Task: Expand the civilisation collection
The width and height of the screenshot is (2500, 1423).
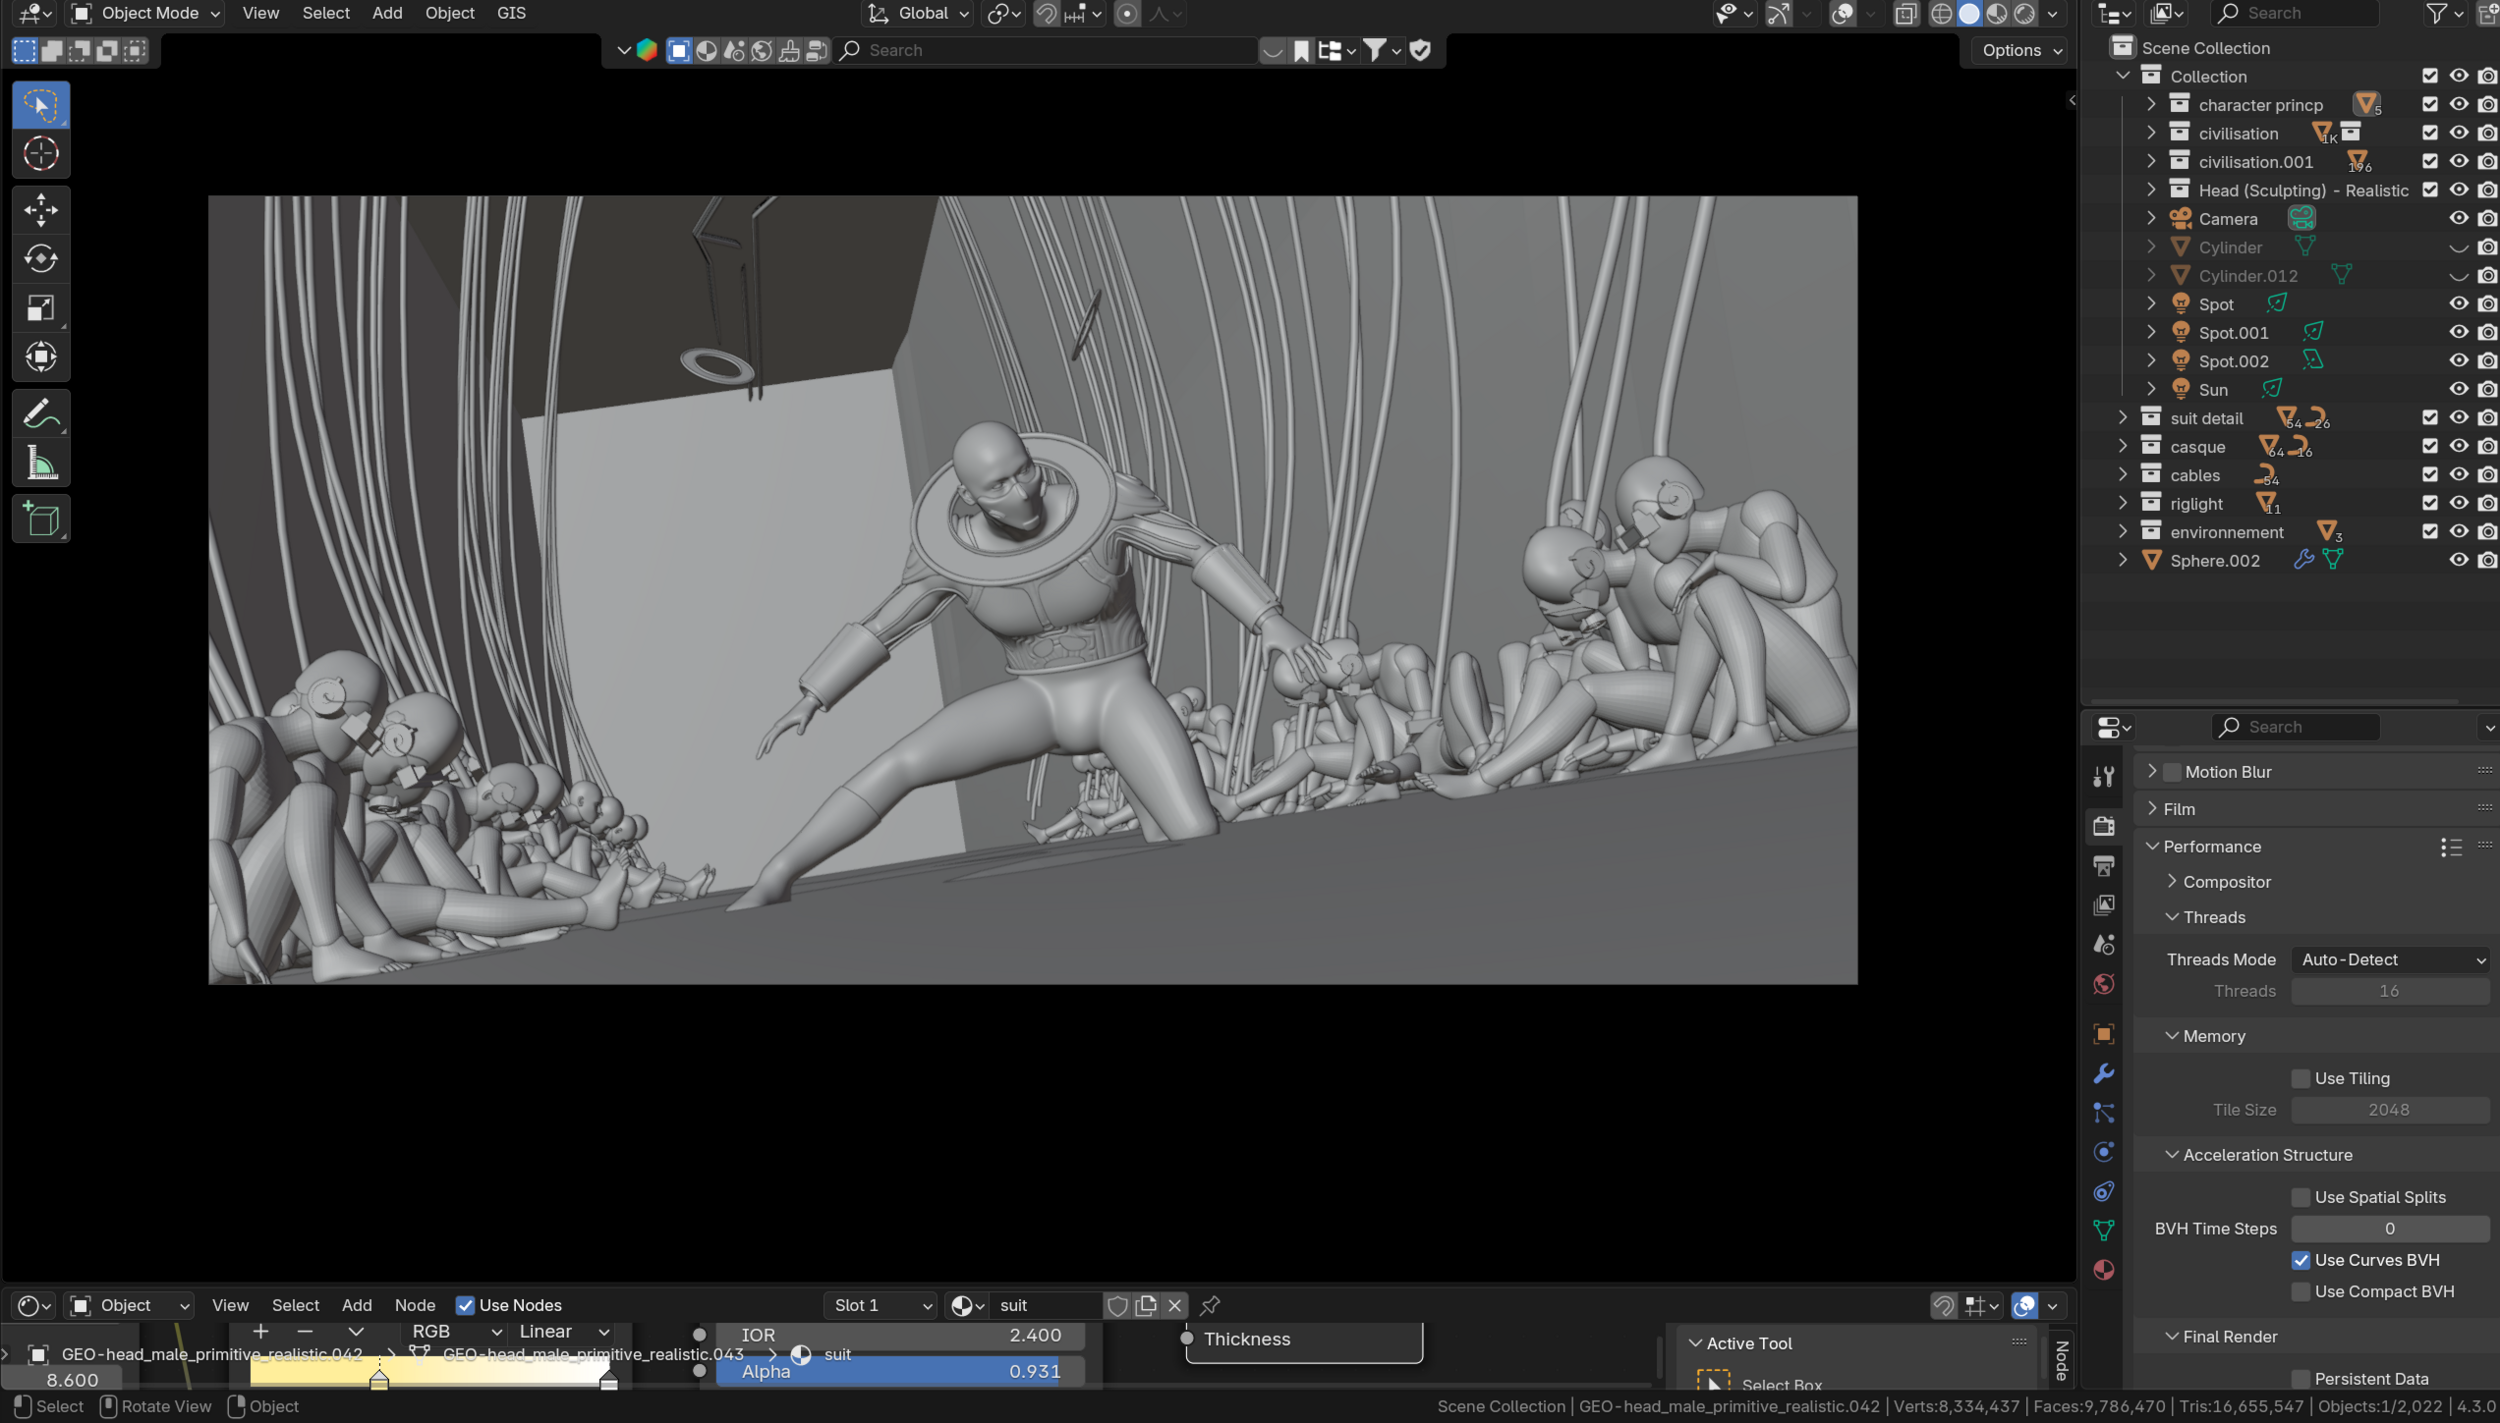Action: 2150,132
